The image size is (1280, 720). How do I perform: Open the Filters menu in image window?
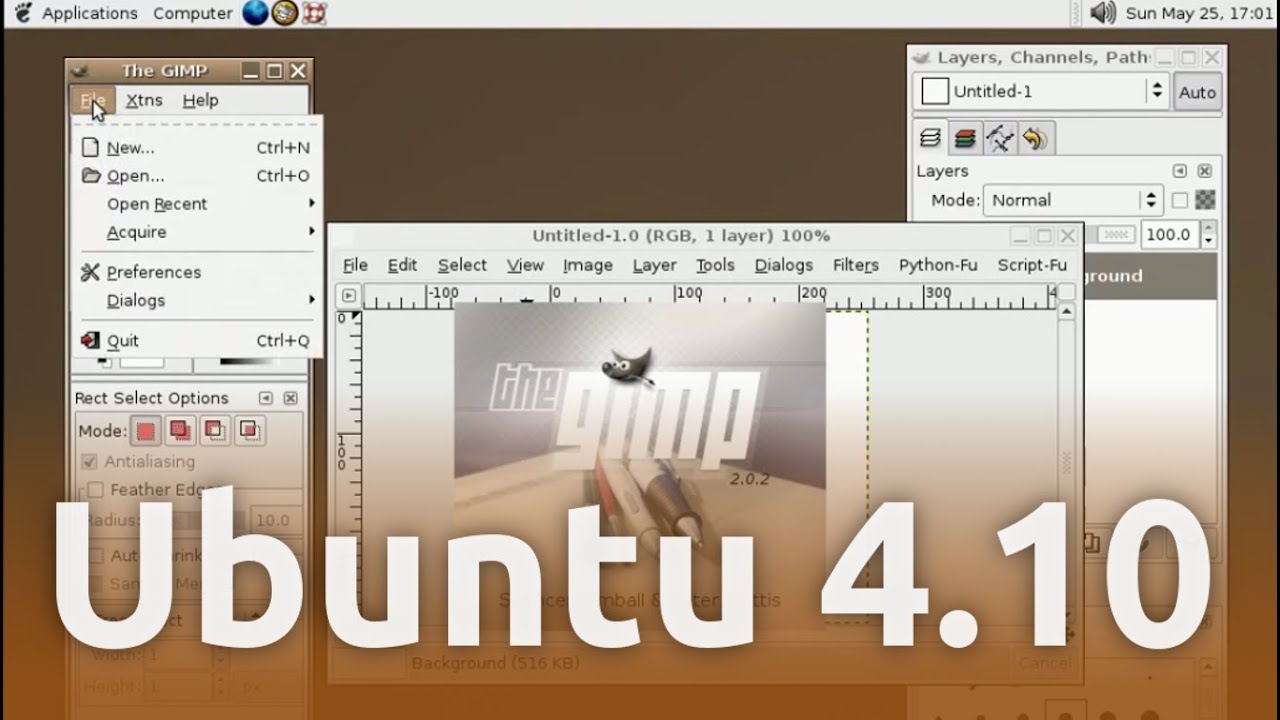[855, 265]
